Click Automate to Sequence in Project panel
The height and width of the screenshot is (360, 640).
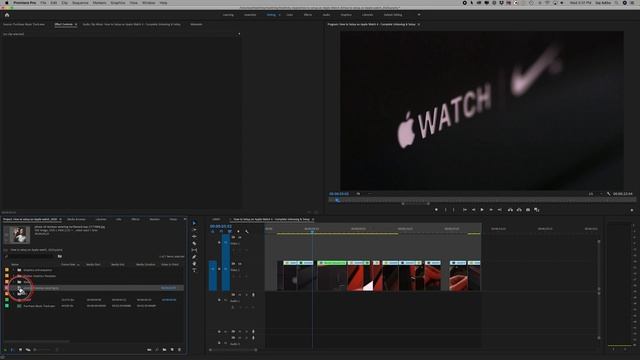[x=149, y=350]
